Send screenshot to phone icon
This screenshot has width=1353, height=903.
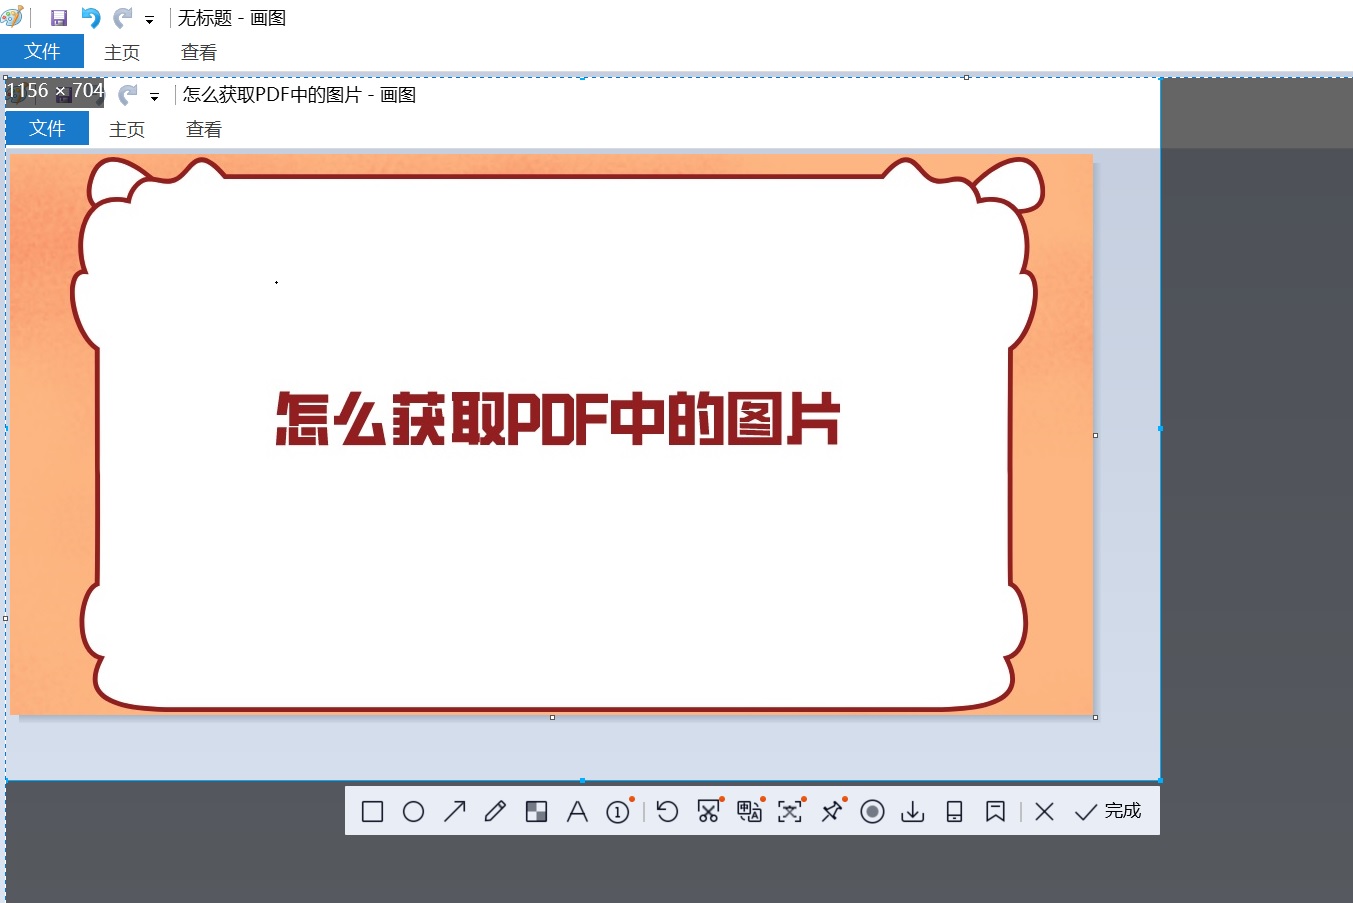tap(954, 811)
